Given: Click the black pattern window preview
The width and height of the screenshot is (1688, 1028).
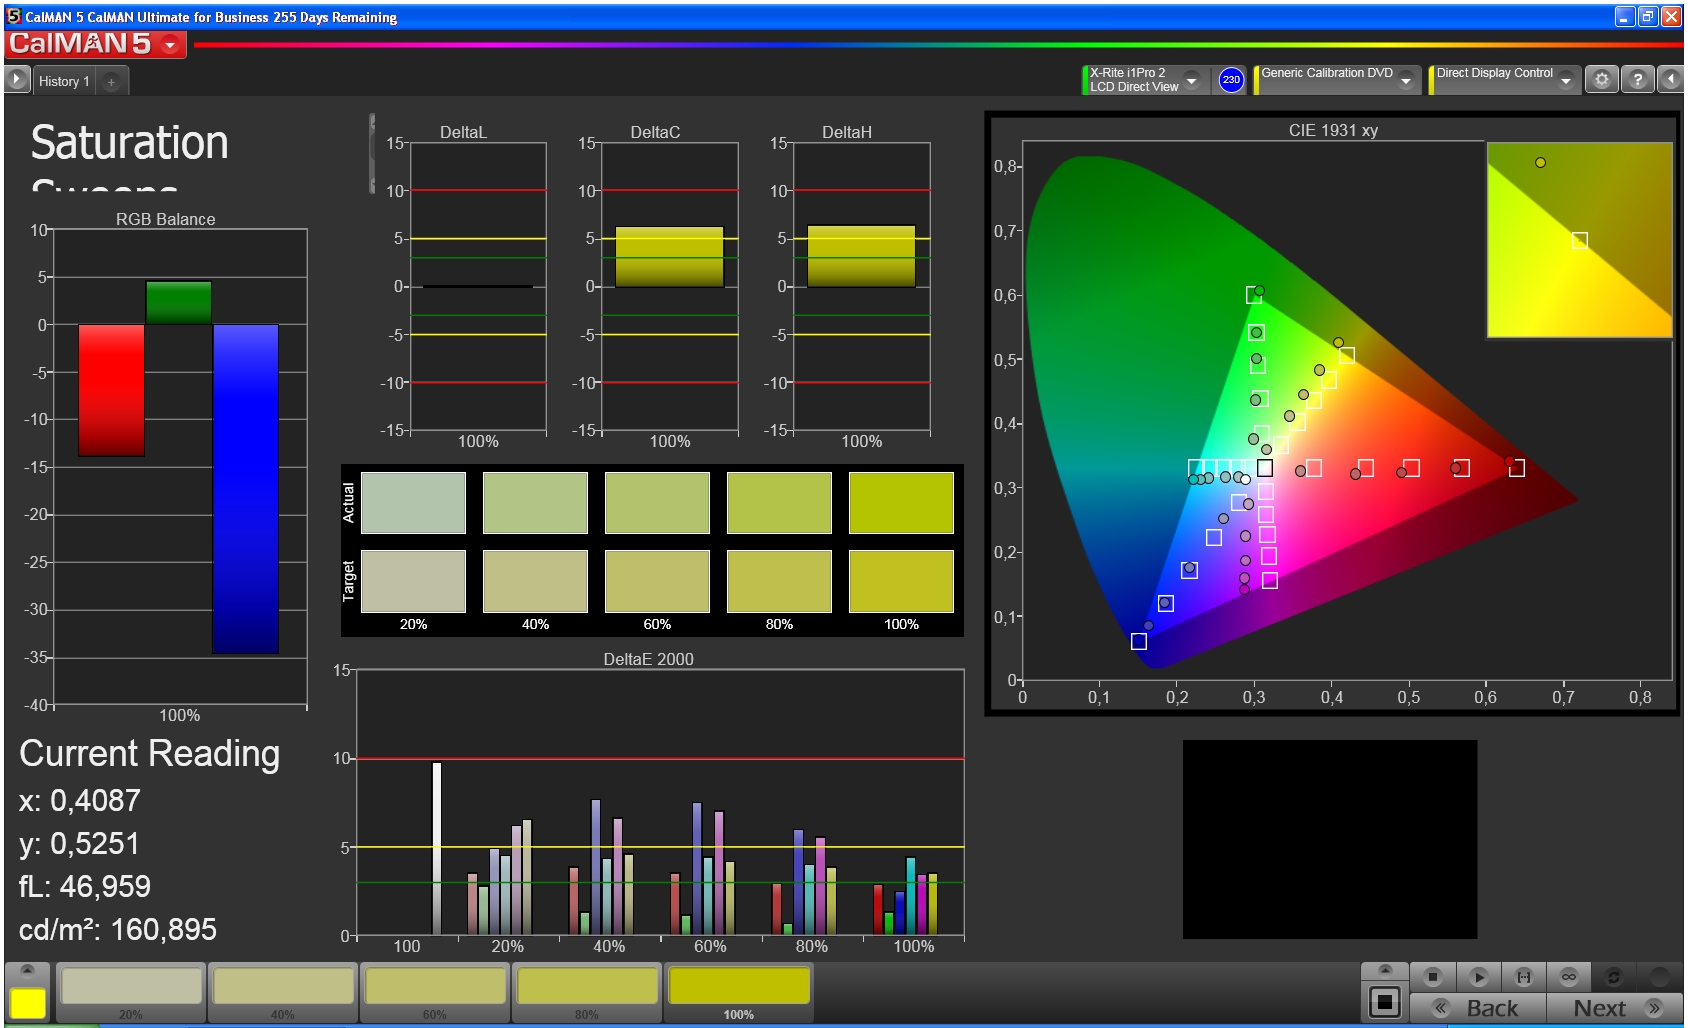Looking at the screenshot, I should pyautogui.click(x=1329, y=839).
